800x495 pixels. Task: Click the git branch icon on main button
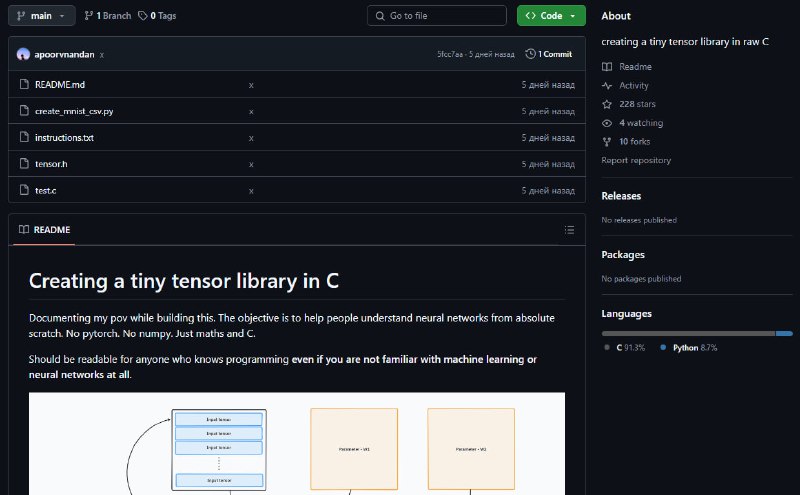point(21,16)
